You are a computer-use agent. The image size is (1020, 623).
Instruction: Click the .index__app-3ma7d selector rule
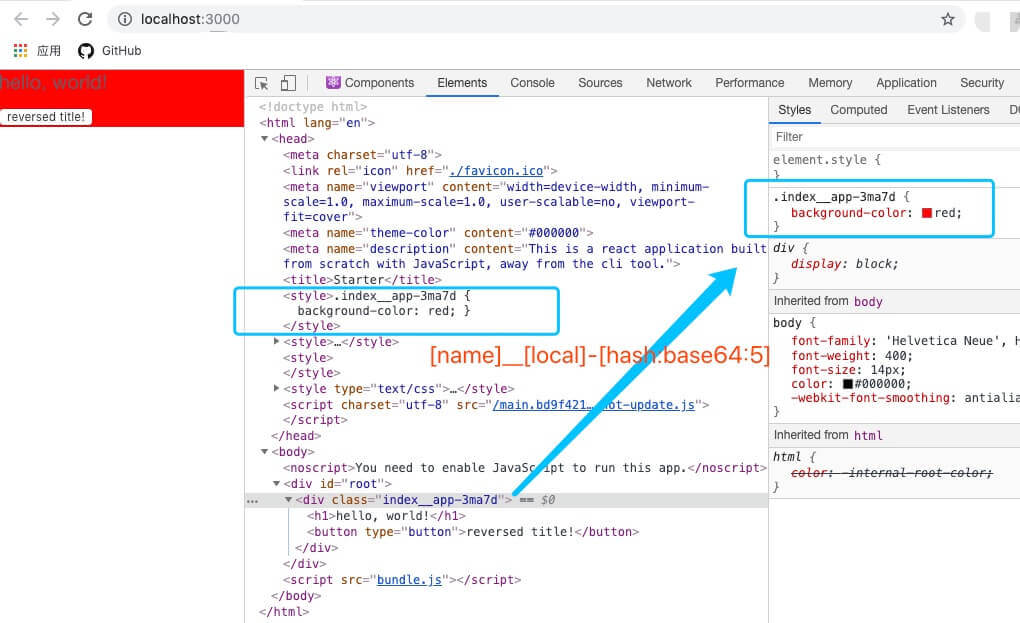(834, 197)
